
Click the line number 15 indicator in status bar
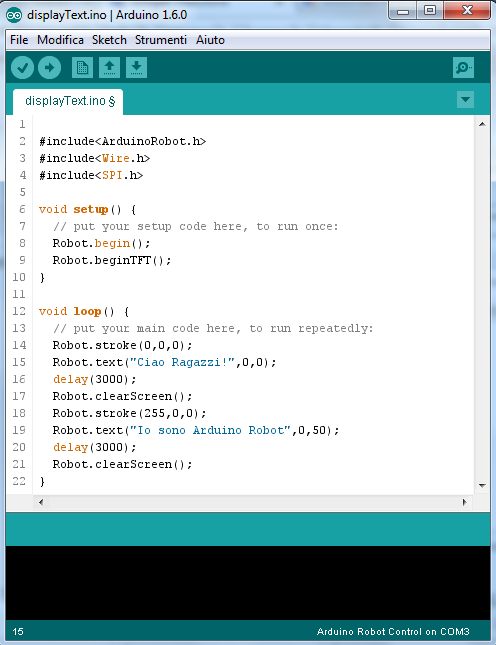[x=18, y=632]
